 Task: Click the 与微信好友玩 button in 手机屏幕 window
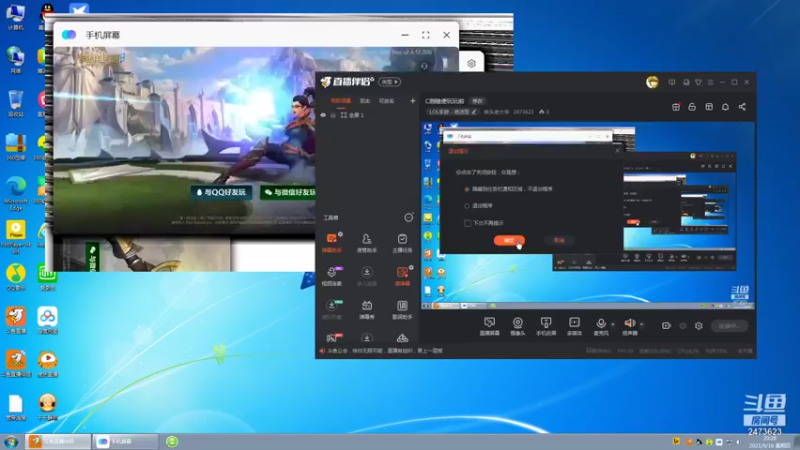(x=289, y=192)
